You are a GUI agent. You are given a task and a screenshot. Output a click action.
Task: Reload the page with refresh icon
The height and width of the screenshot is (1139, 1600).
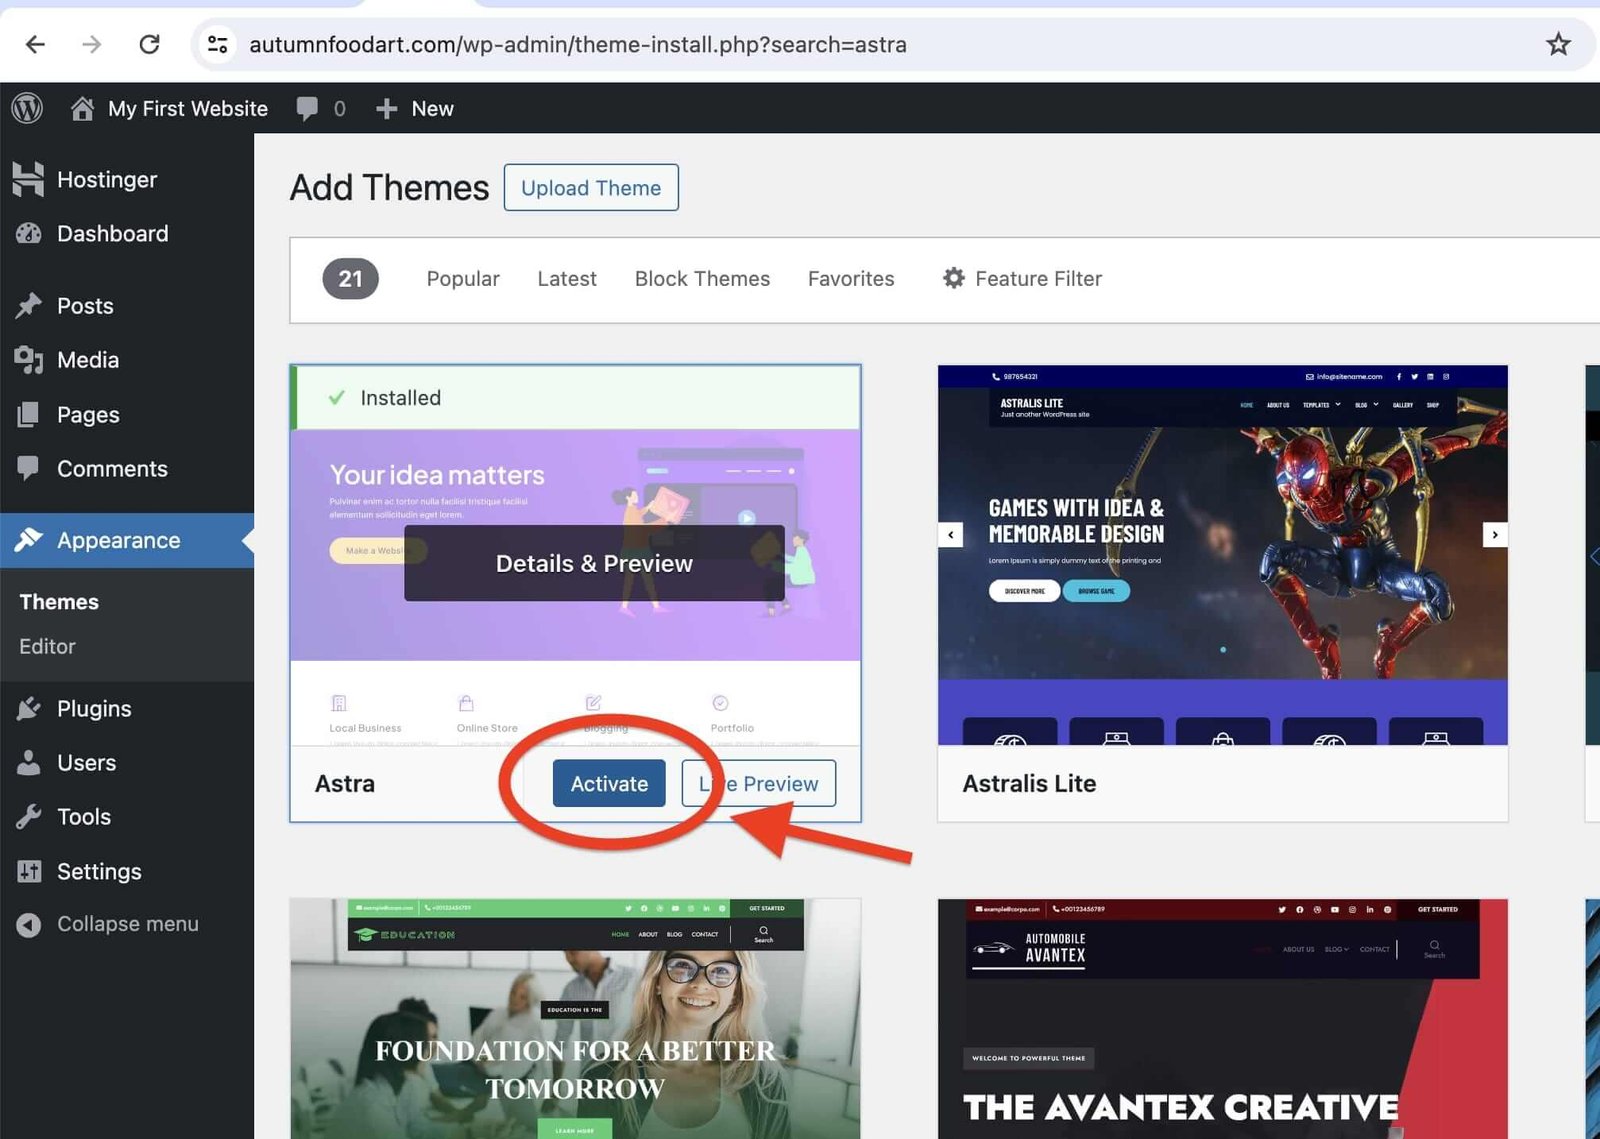pos(149,44)
